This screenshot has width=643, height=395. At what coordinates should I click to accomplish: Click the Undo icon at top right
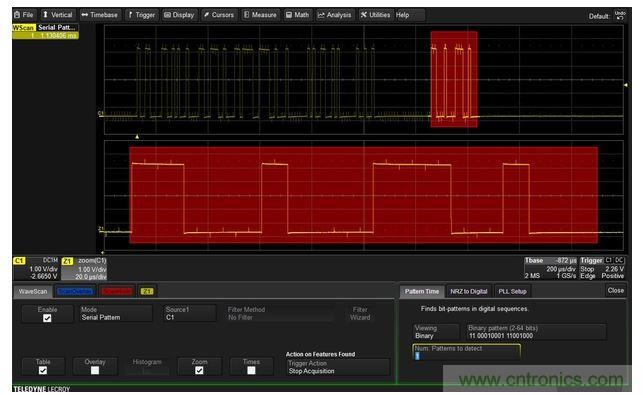tap(620, 16)
